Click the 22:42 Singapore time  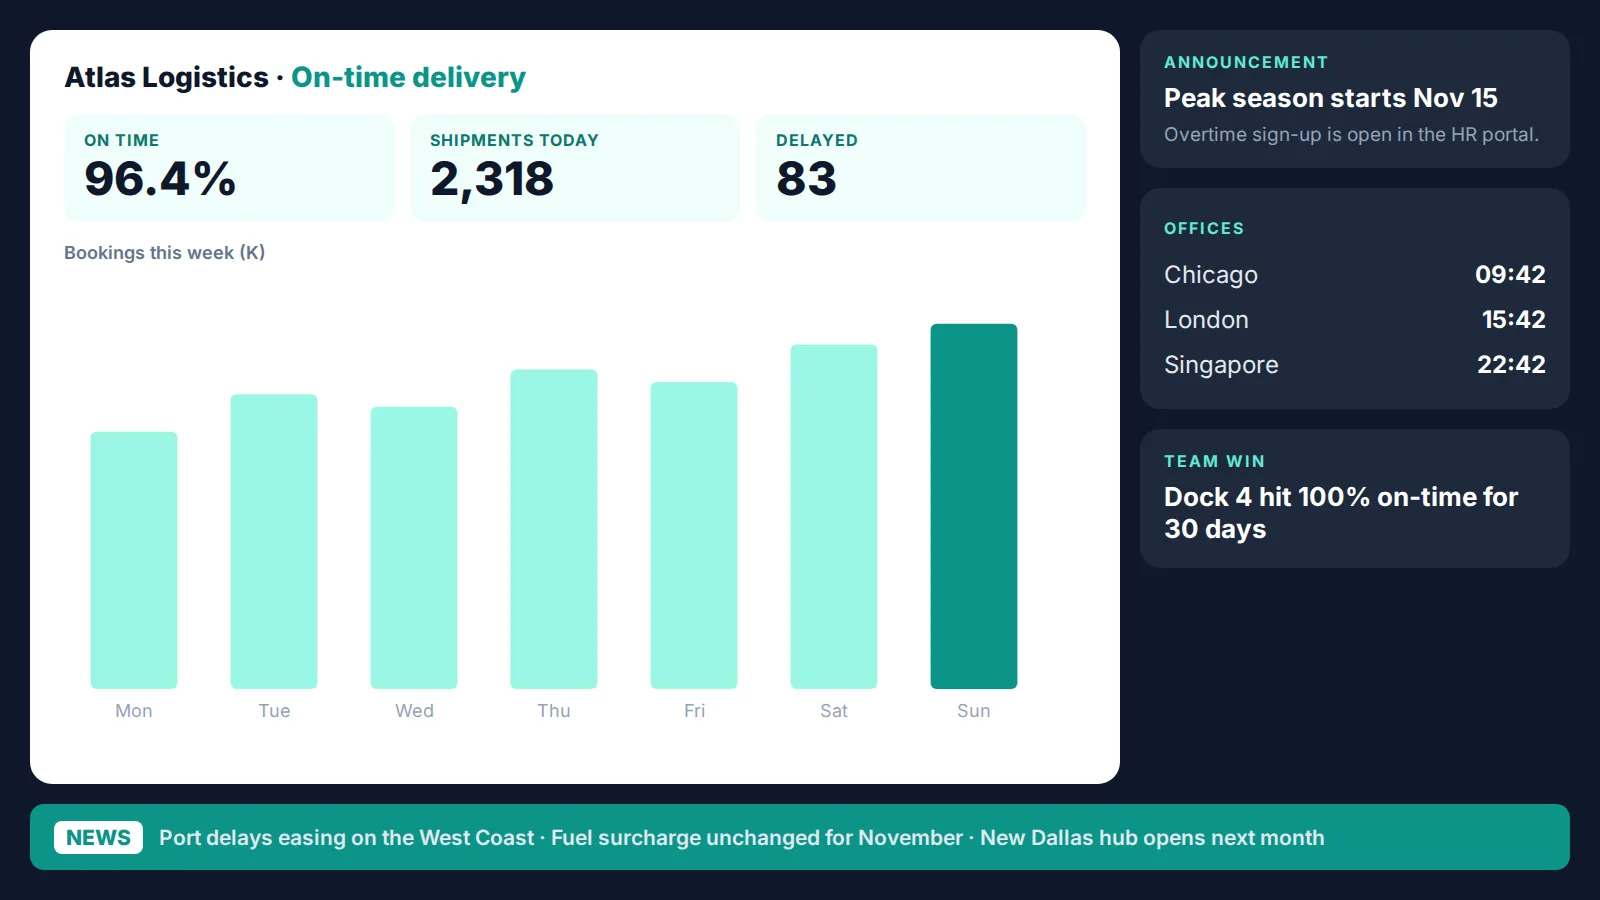pos(1511,364)
